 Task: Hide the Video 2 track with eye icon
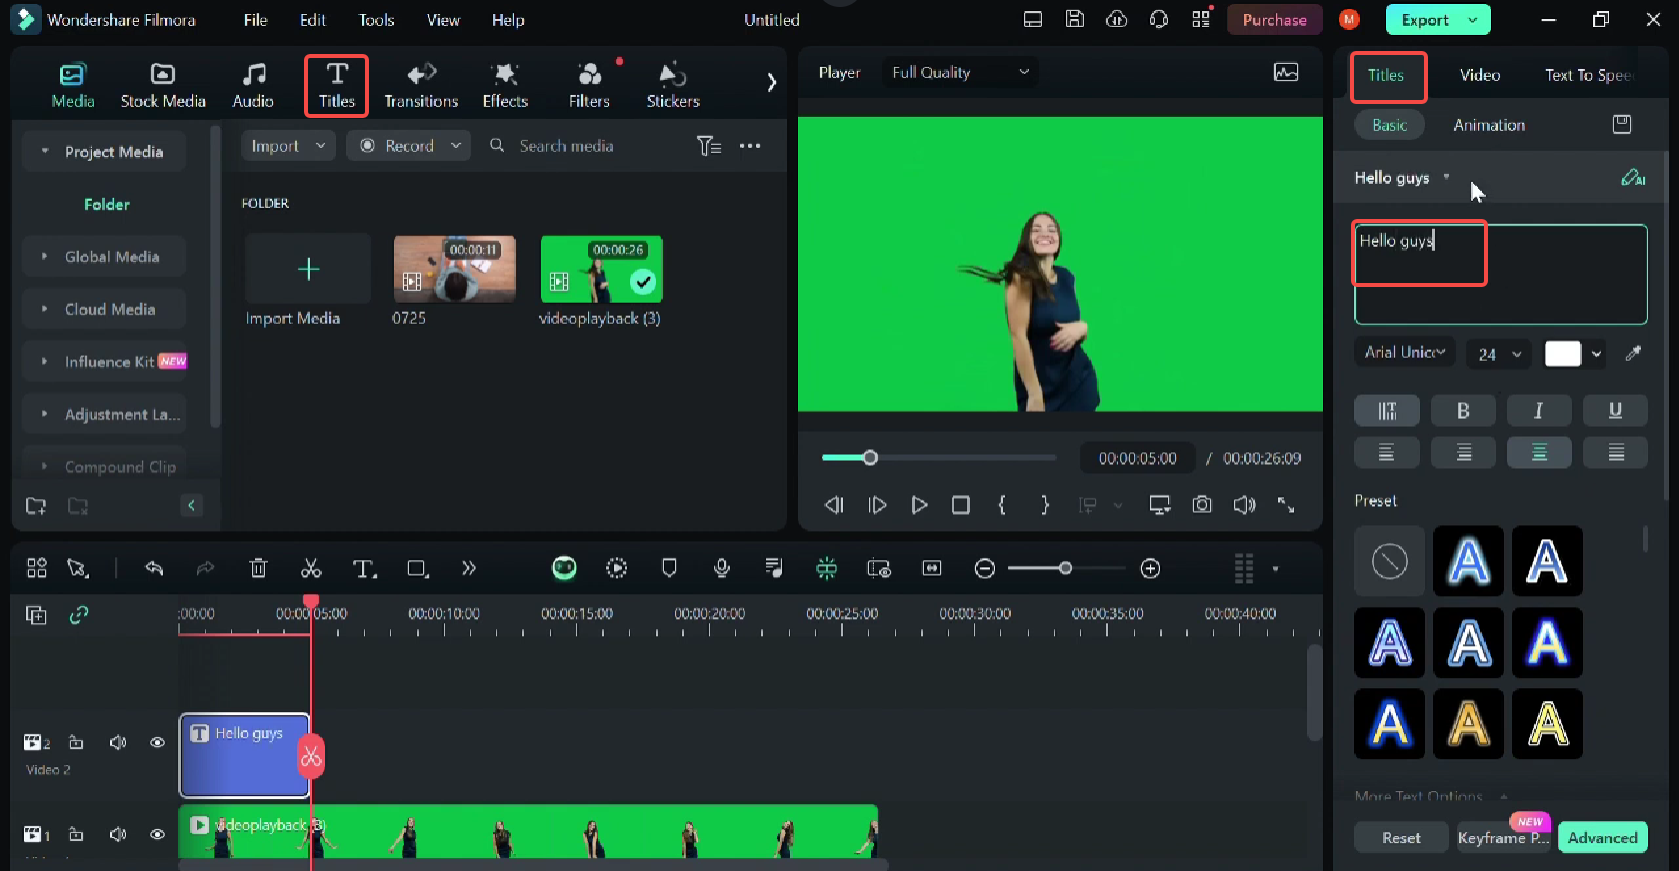pyautogui.click(x=157, y=742)
